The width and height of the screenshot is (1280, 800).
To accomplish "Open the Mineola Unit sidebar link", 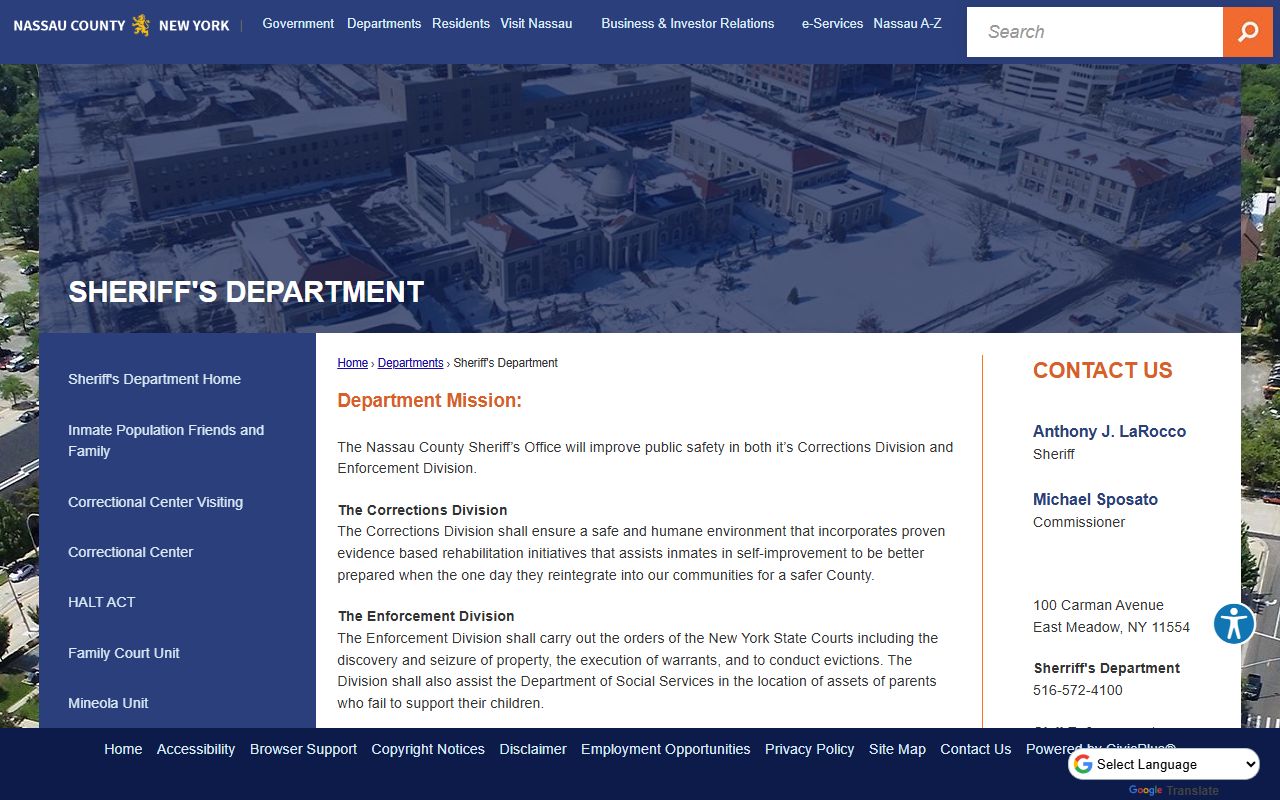I will pyautogui.click(x=108, y=703).
